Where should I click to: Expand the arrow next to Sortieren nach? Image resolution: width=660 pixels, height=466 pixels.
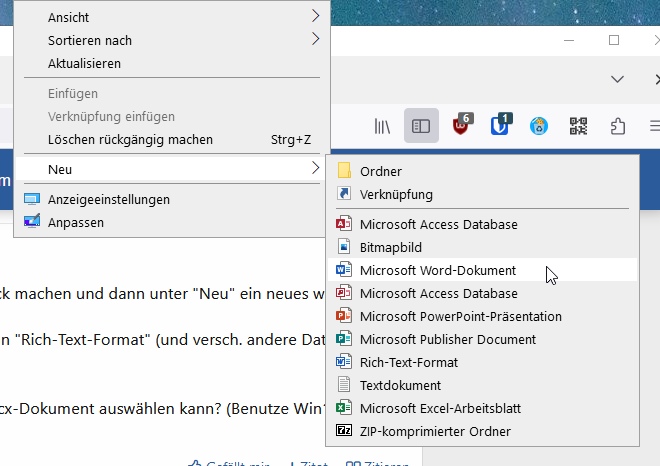point(315,39)
